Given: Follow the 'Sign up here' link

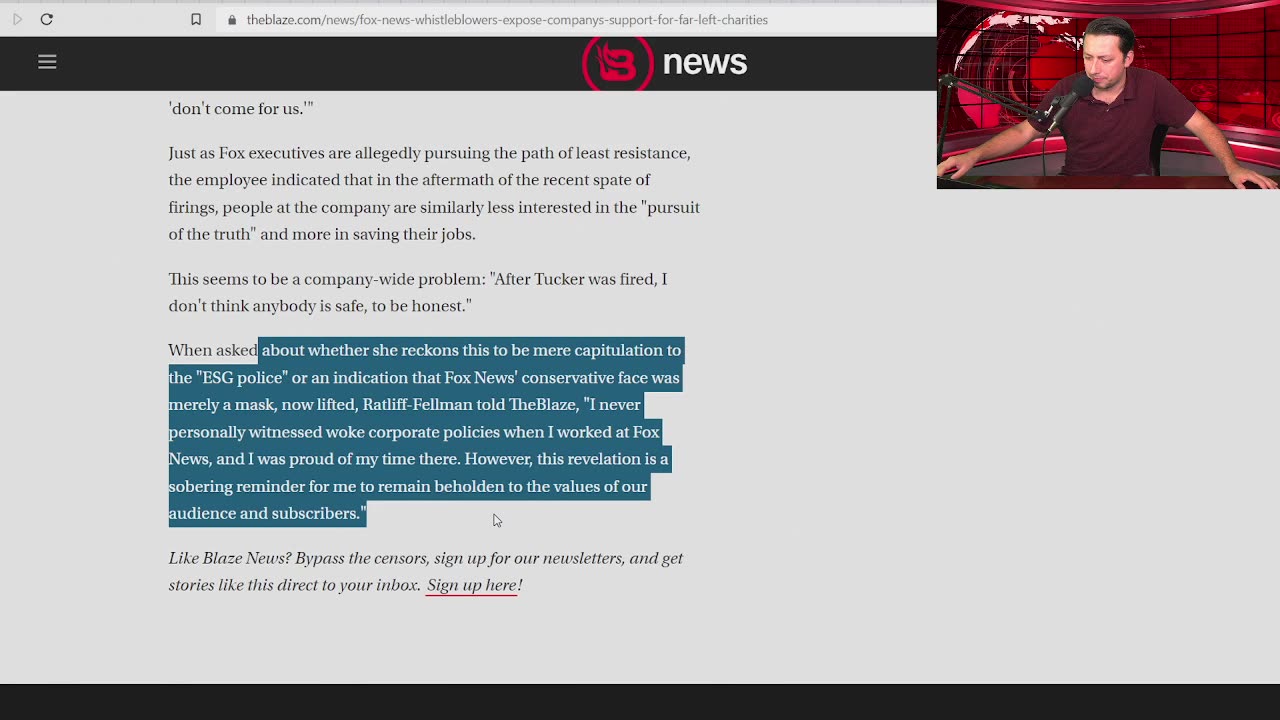Looking at the screenshot, I should [x=471, y=585].
